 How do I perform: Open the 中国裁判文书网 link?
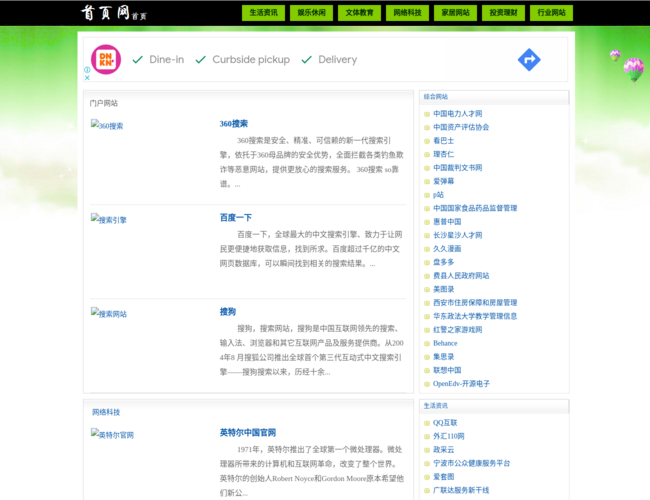[458, 168]
